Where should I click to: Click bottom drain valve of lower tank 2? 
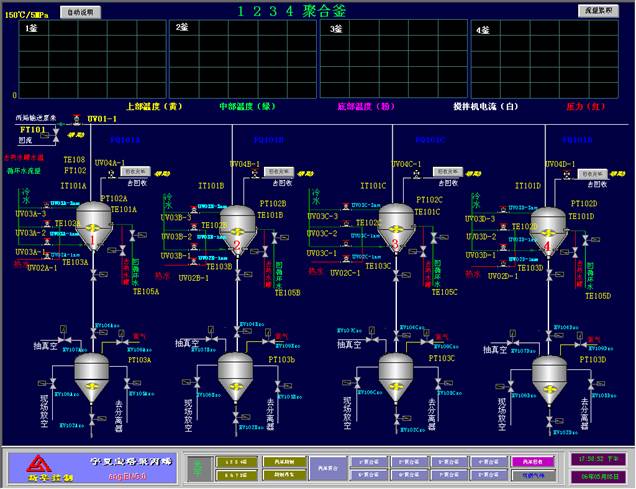(x=236, y=418)
